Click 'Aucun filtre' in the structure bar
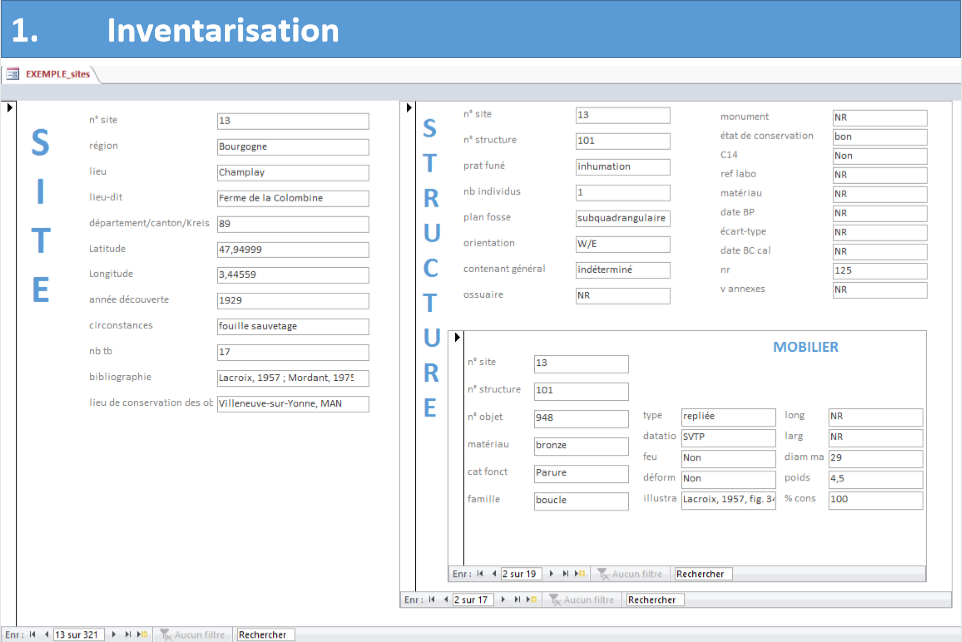Image resolution: width=962 pixels, height=642 pixels. [x=582, y=600]
